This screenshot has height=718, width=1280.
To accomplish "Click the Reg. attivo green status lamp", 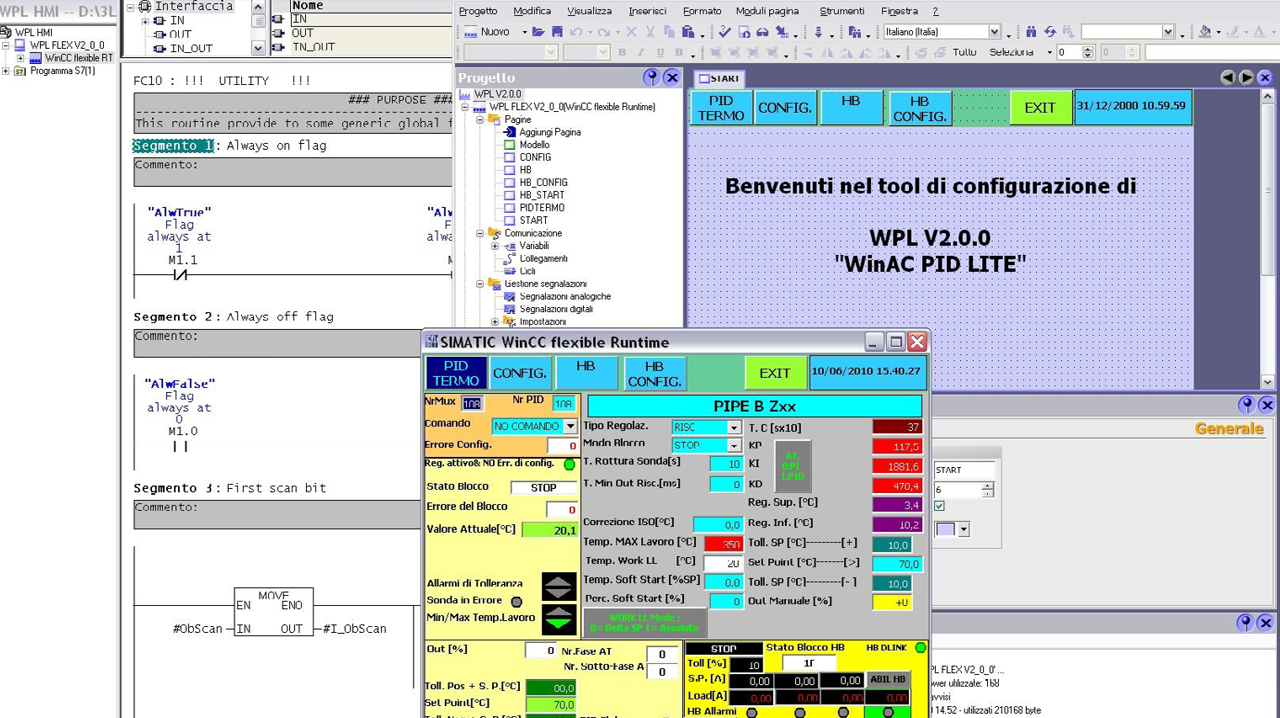I will pyautogui.click(x=569, y=464).
